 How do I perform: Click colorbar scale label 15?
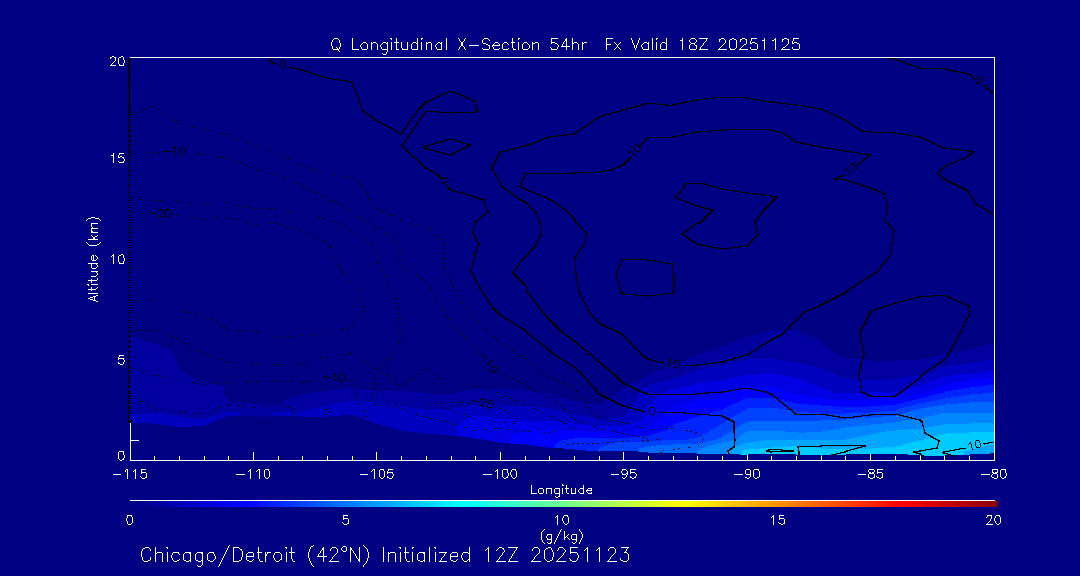point(777,520)
